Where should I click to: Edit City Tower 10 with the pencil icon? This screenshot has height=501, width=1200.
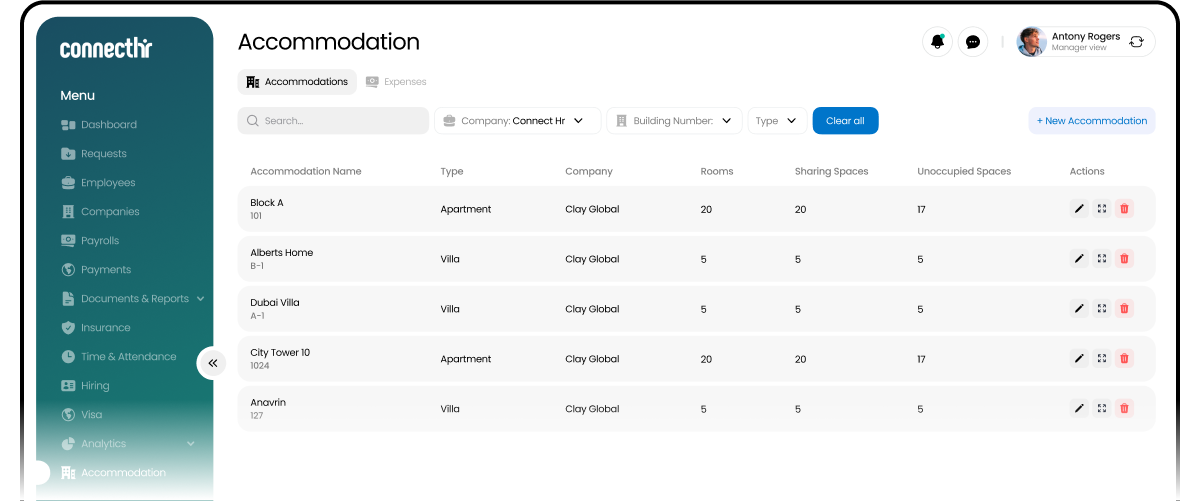tap(1079, 358)
